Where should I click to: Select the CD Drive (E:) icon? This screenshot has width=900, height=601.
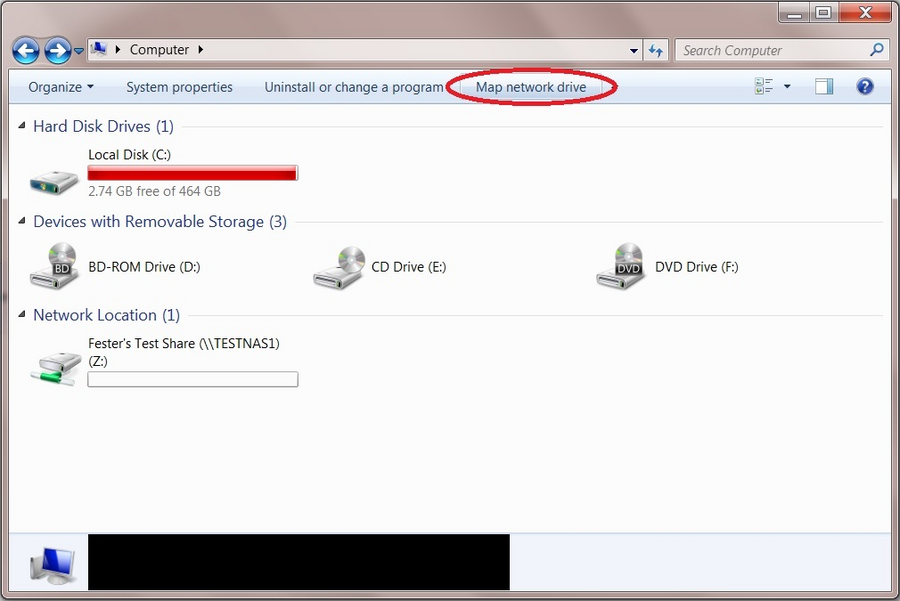pyautogui.click(x=337, y=267)
